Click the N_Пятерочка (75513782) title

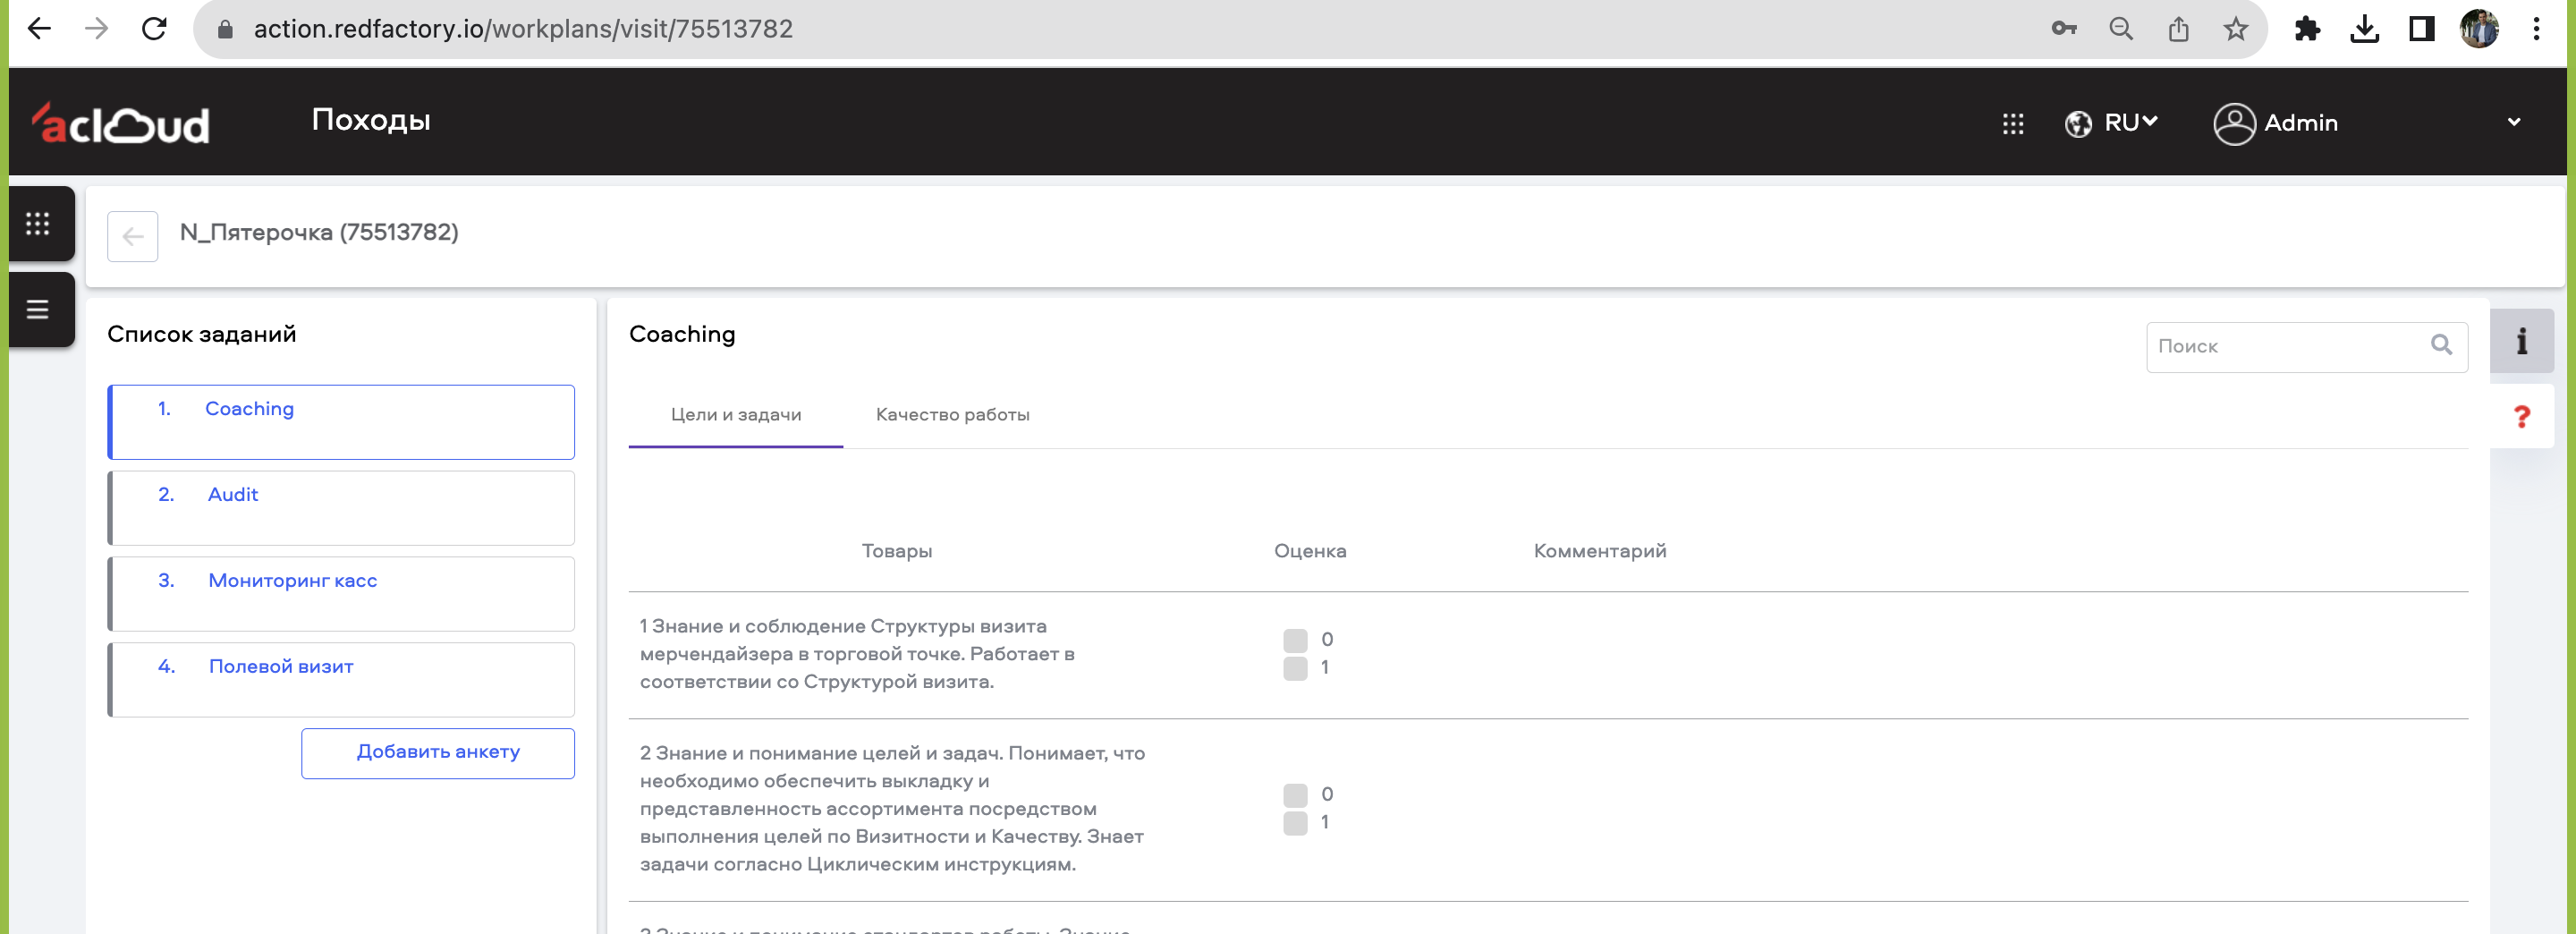pyautogui.click(x=319, y=232)
